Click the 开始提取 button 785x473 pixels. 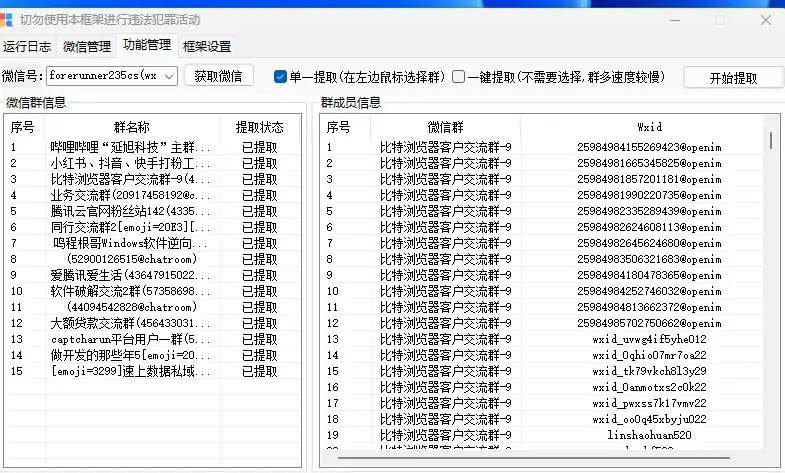coord(733,78)
